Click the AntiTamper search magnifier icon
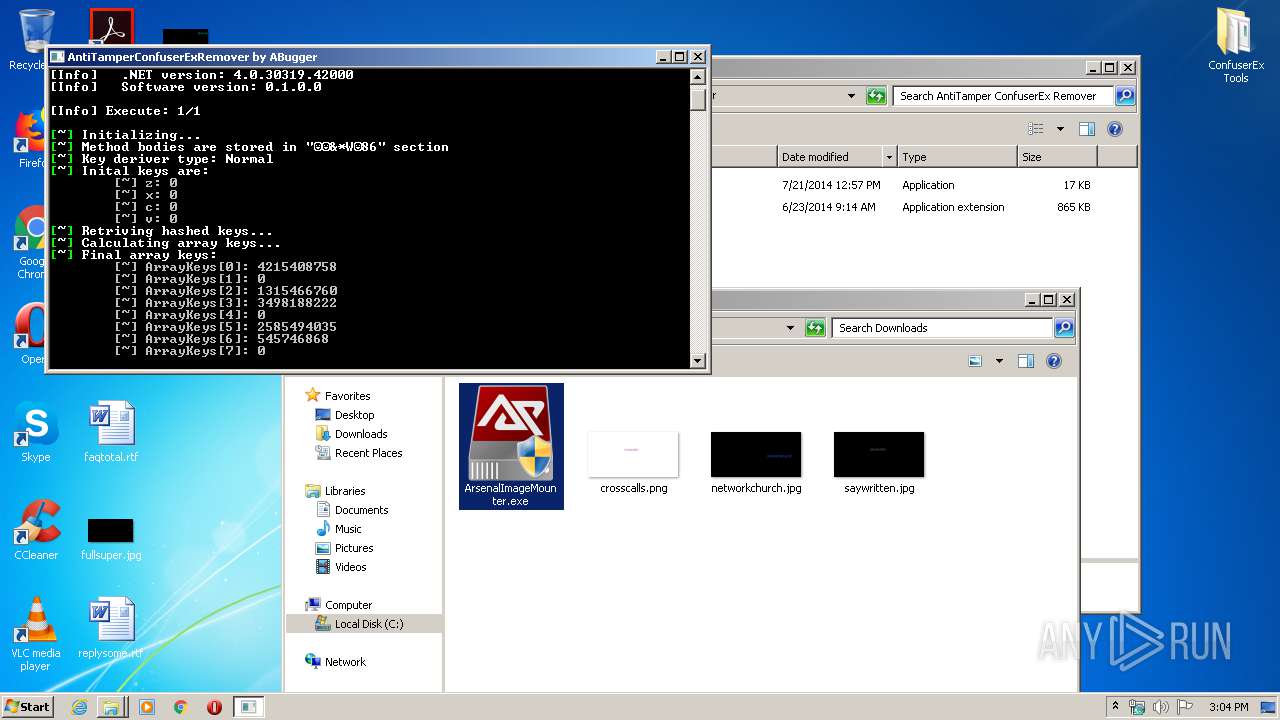Image resolution: width=1280 pixels, height=720 pixels. pyautogui.click(x=1125, y=96)
